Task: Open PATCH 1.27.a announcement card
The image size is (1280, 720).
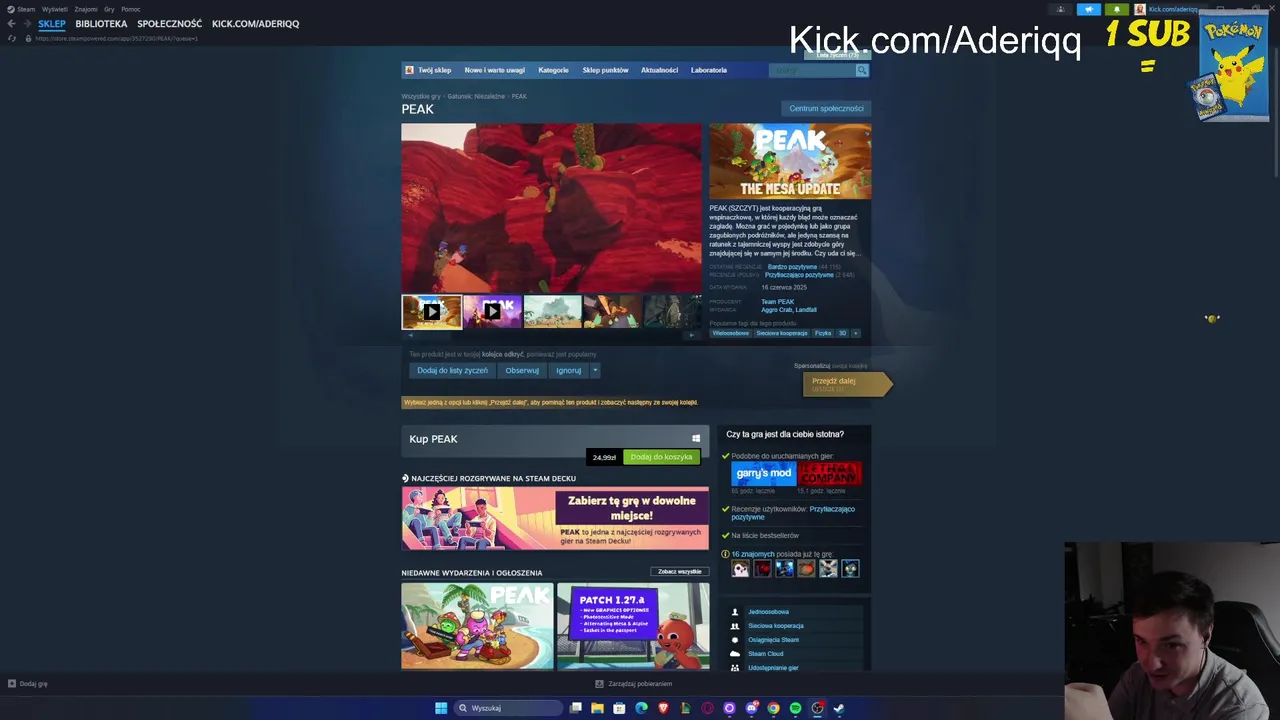Action: tap(633, 626)
